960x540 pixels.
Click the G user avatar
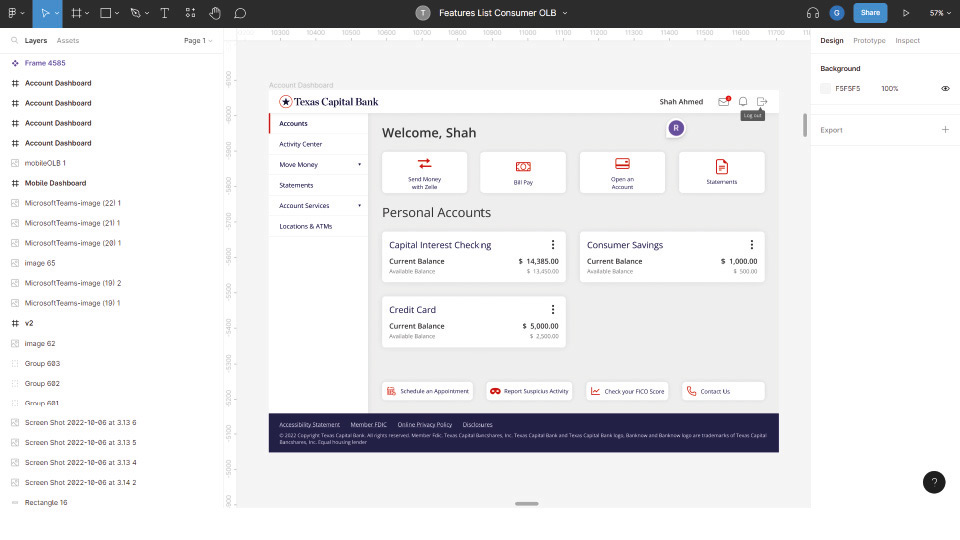click(837, 13)
